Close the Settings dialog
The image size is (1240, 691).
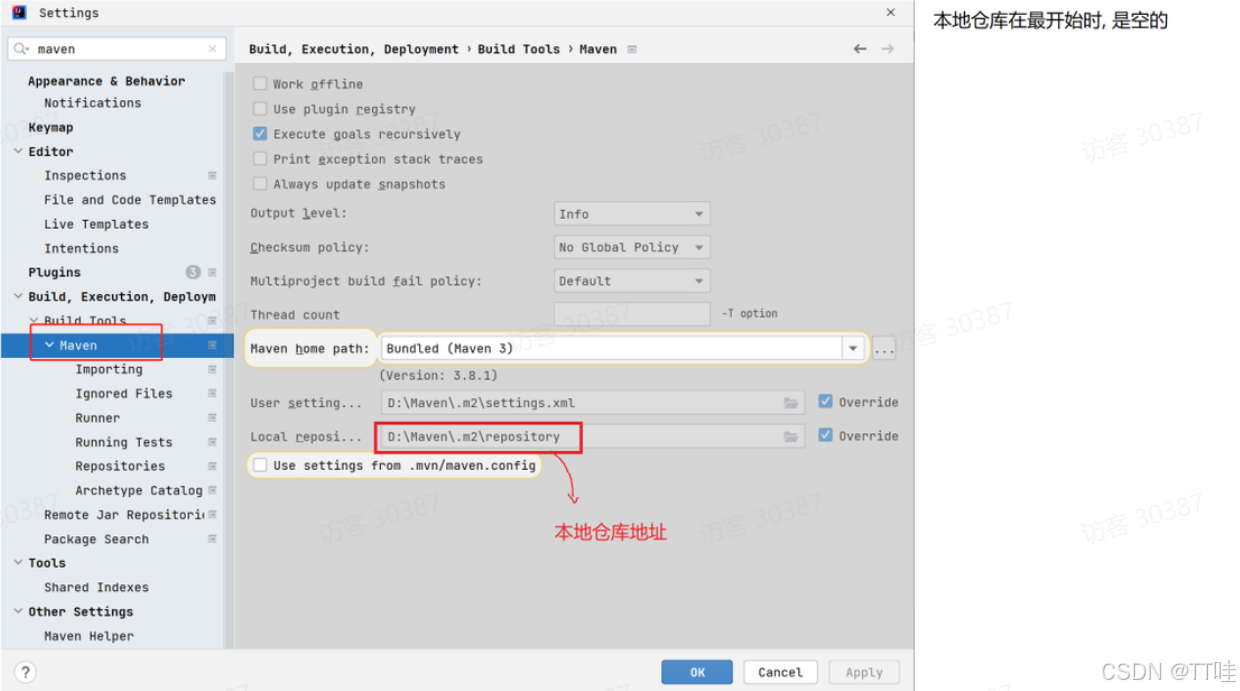point(890,12)
